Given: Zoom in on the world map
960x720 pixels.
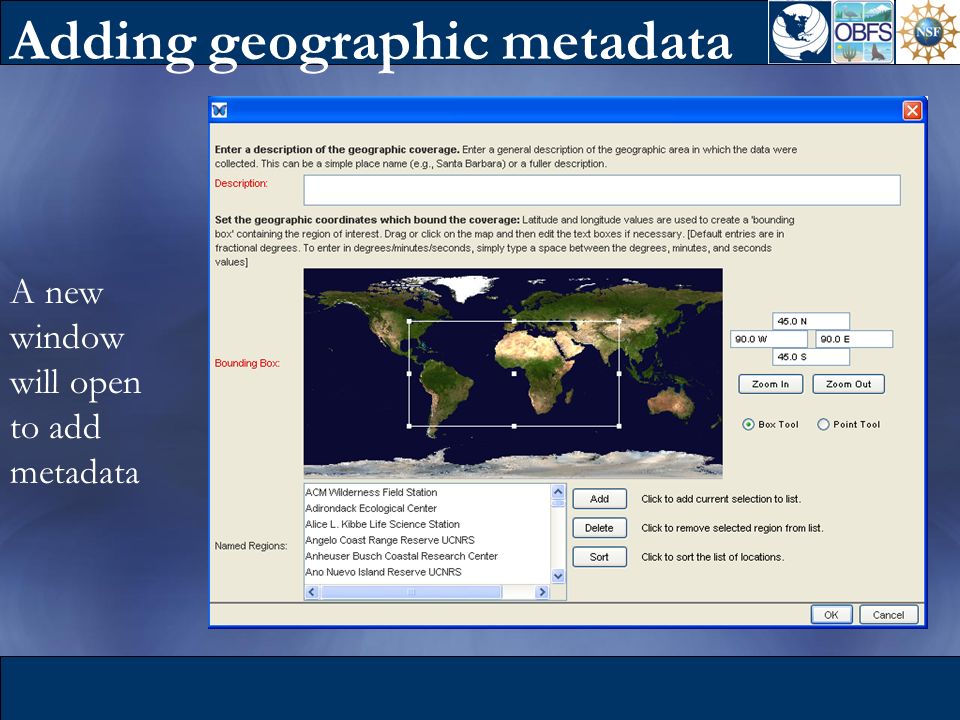Looking at the screenshot, I should coord(770,384).
